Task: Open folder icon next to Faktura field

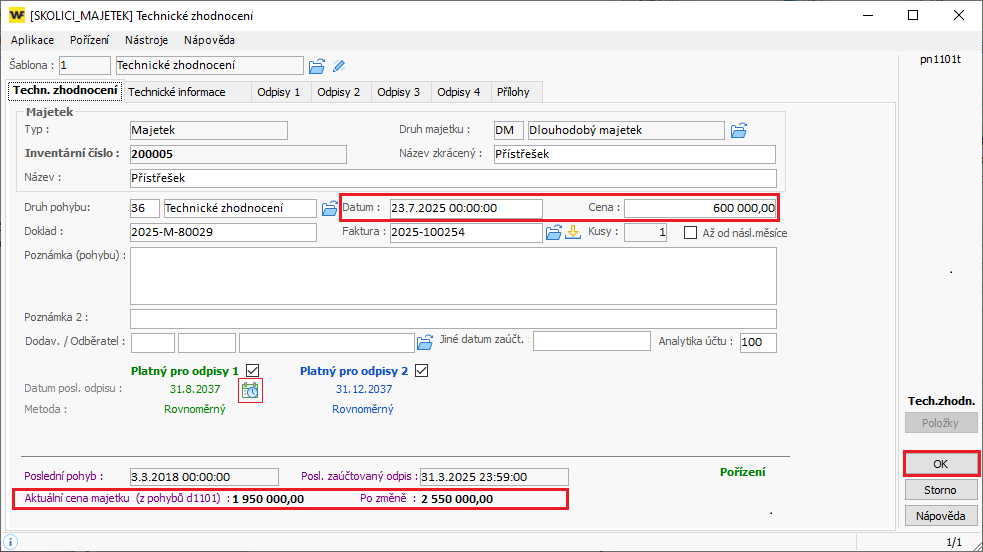Action: coord(553,232)
